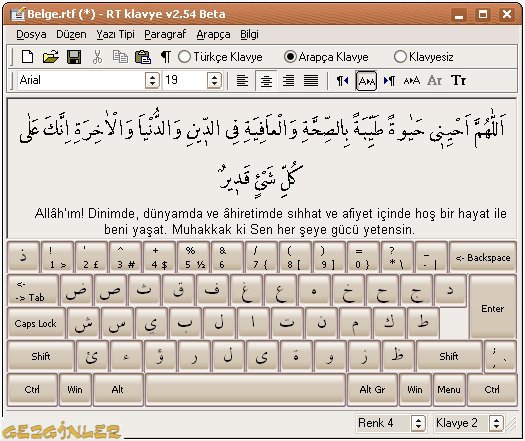The image size is (525, 441).
Task: Open the Dosya menu
Action: tap(31, 34)
